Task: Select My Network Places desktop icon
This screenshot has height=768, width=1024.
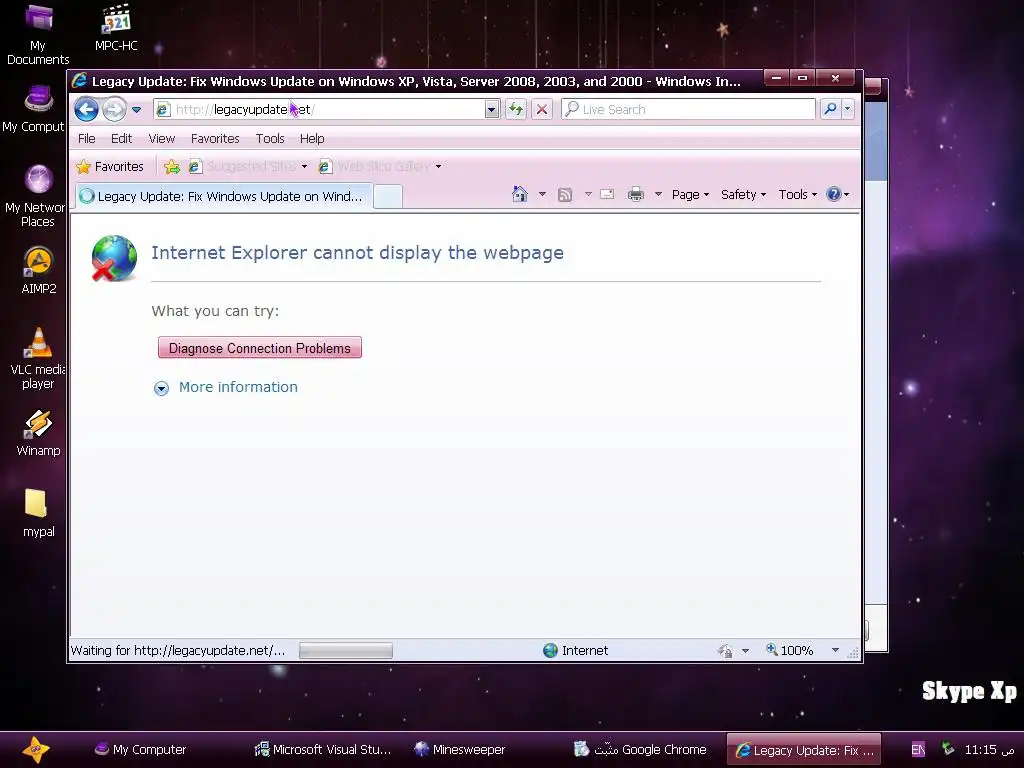Action: click(x=38, y=196)
